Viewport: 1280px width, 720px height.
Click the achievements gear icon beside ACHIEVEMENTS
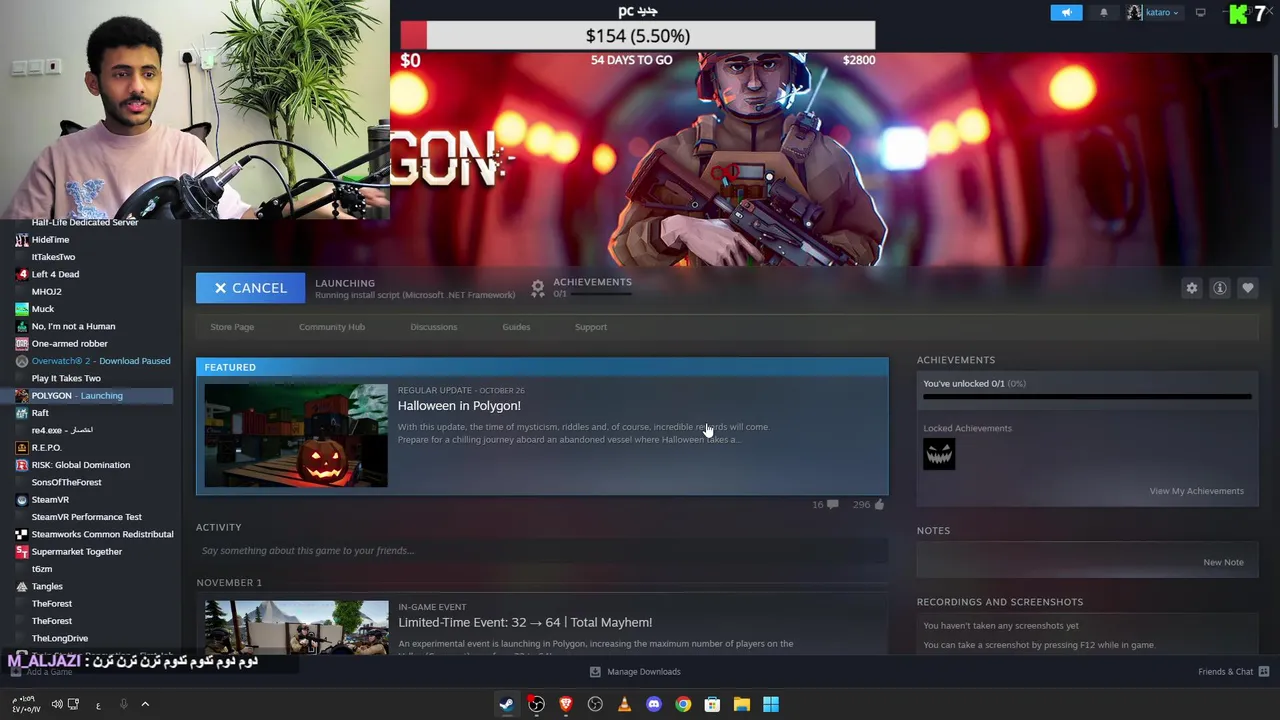click(x=538, y=288)
